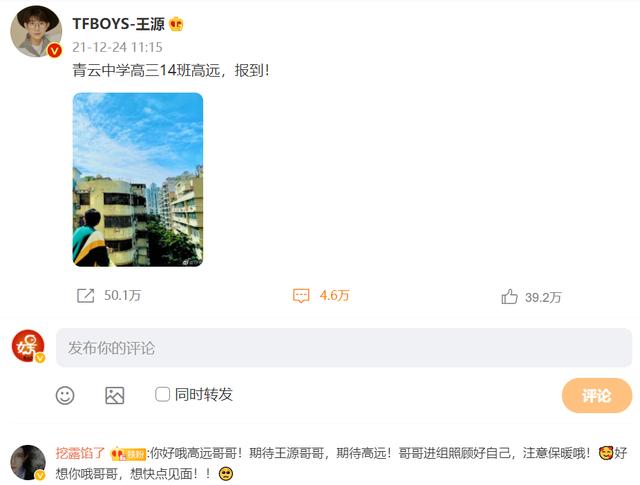Open the TFBOYS-王源 profile avatar
The height and width of the screenshot is (485, 640).
coord(36,31)
